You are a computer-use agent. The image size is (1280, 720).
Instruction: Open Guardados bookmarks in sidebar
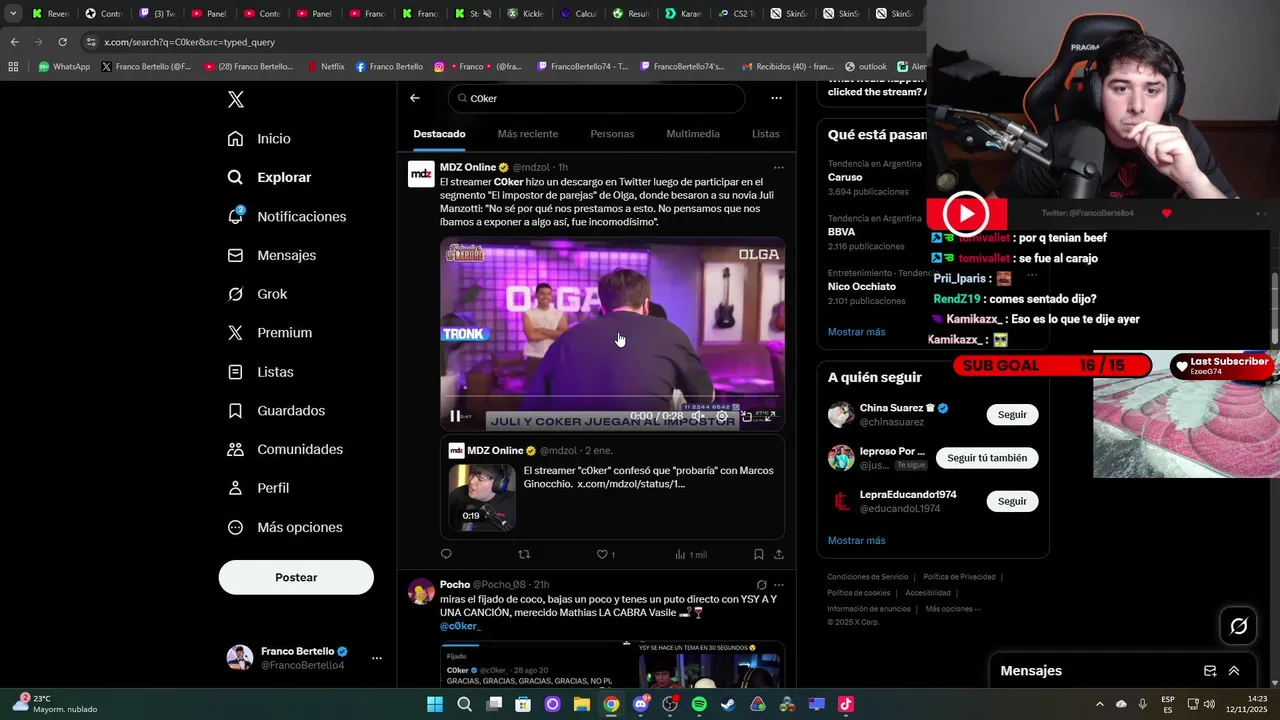click(276, 411)
